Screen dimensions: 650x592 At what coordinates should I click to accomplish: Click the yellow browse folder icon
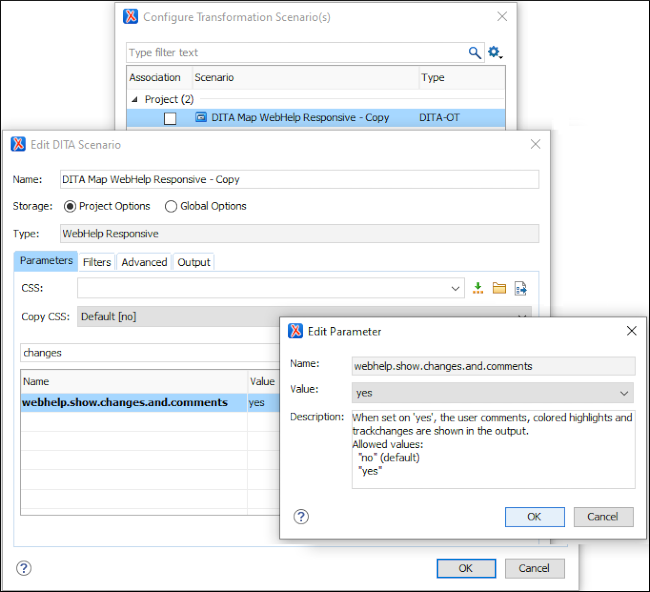(x=499, y=288)
